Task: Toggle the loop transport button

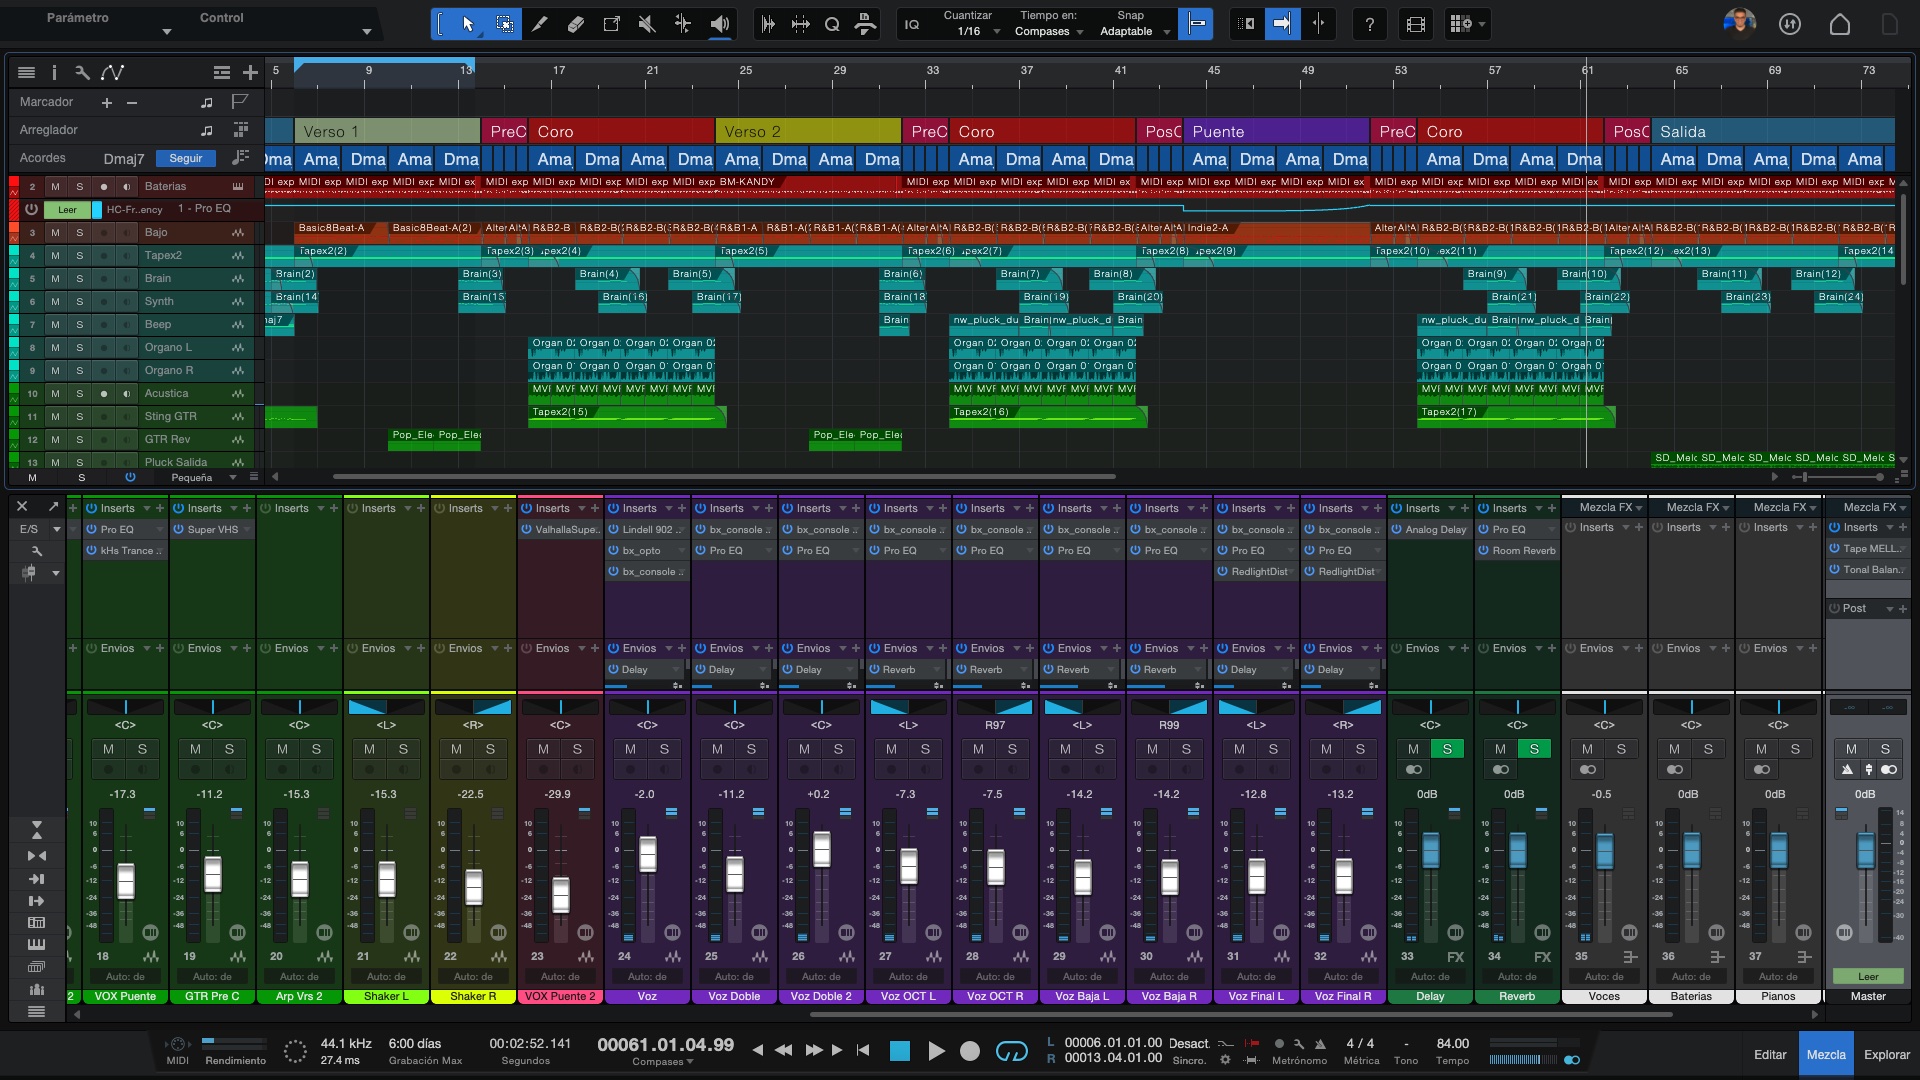Action: [x=1012, y=1051]
